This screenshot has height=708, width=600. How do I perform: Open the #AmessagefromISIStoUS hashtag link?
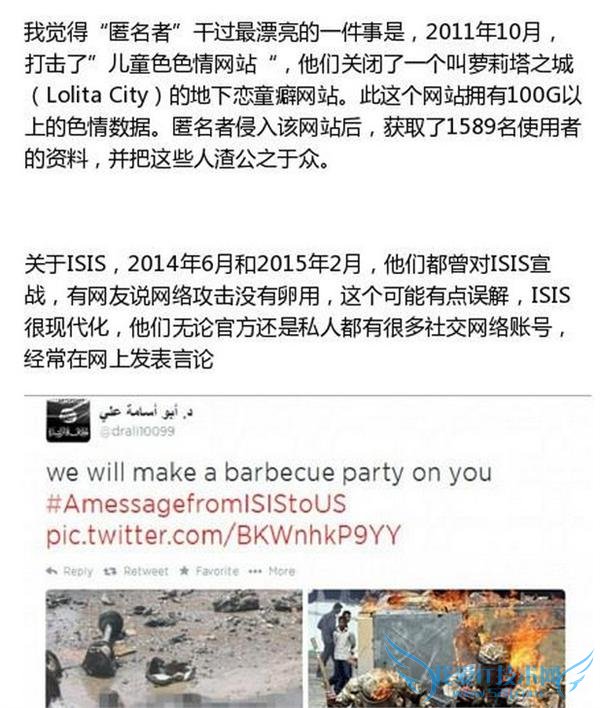(x=196, y=503)
